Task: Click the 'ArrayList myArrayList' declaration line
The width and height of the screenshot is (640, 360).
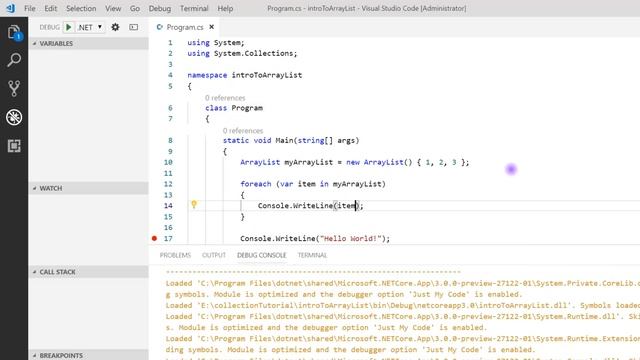Action: pos(355,162)
